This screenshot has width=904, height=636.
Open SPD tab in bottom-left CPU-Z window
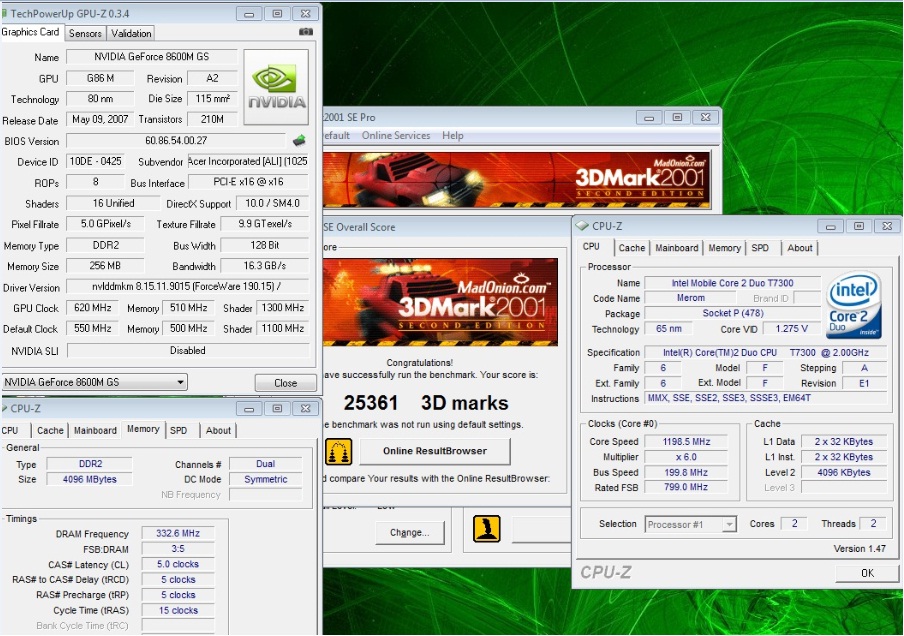179,430
